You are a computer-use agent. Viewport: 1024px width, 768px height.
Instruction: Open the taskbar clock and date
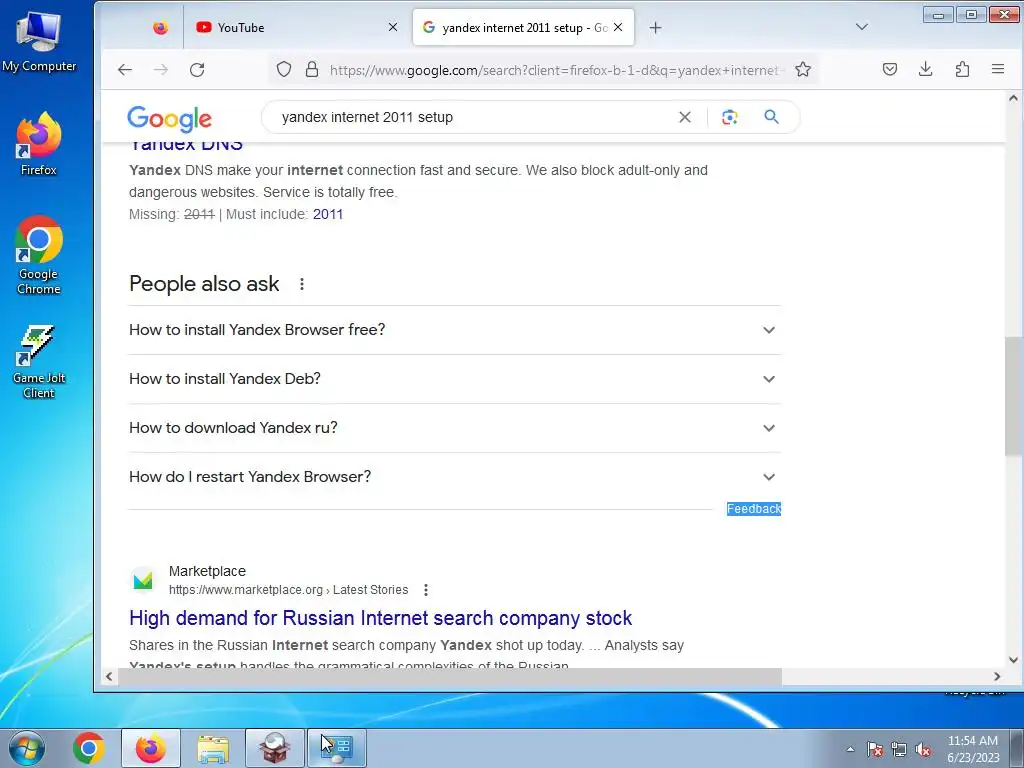[x=973, y=749]
